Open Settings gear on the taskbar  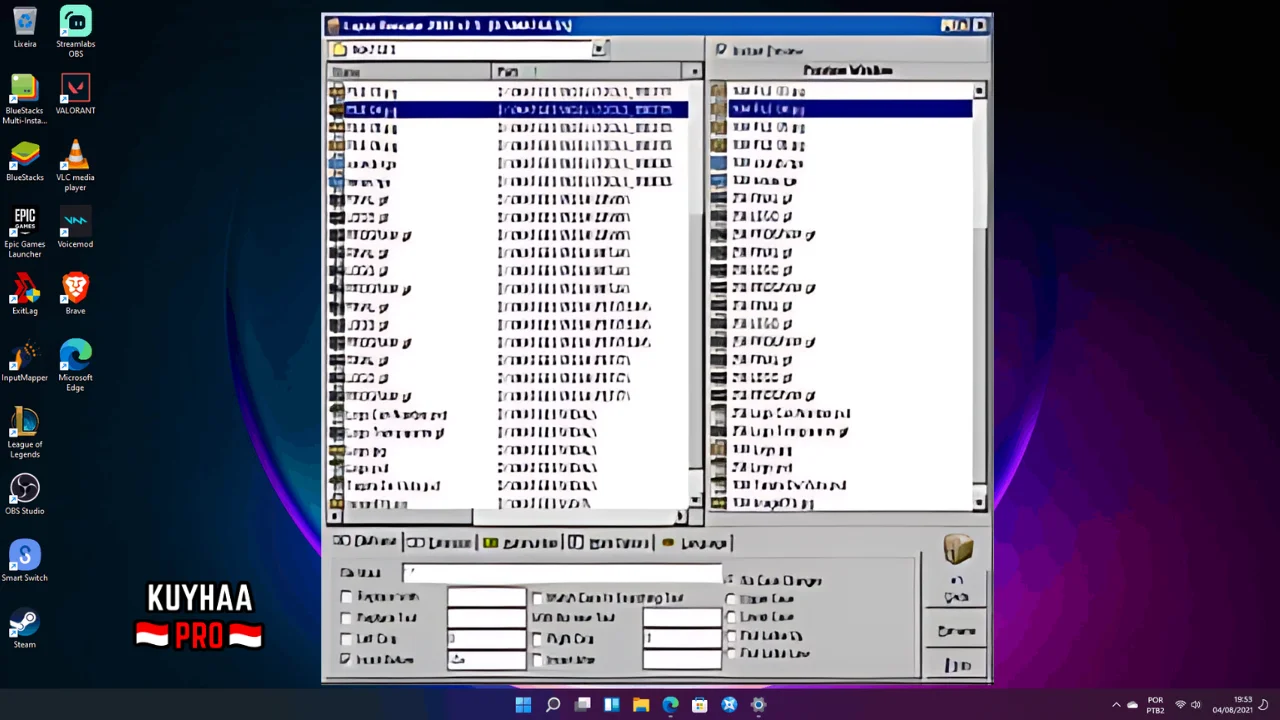[759, 705]
